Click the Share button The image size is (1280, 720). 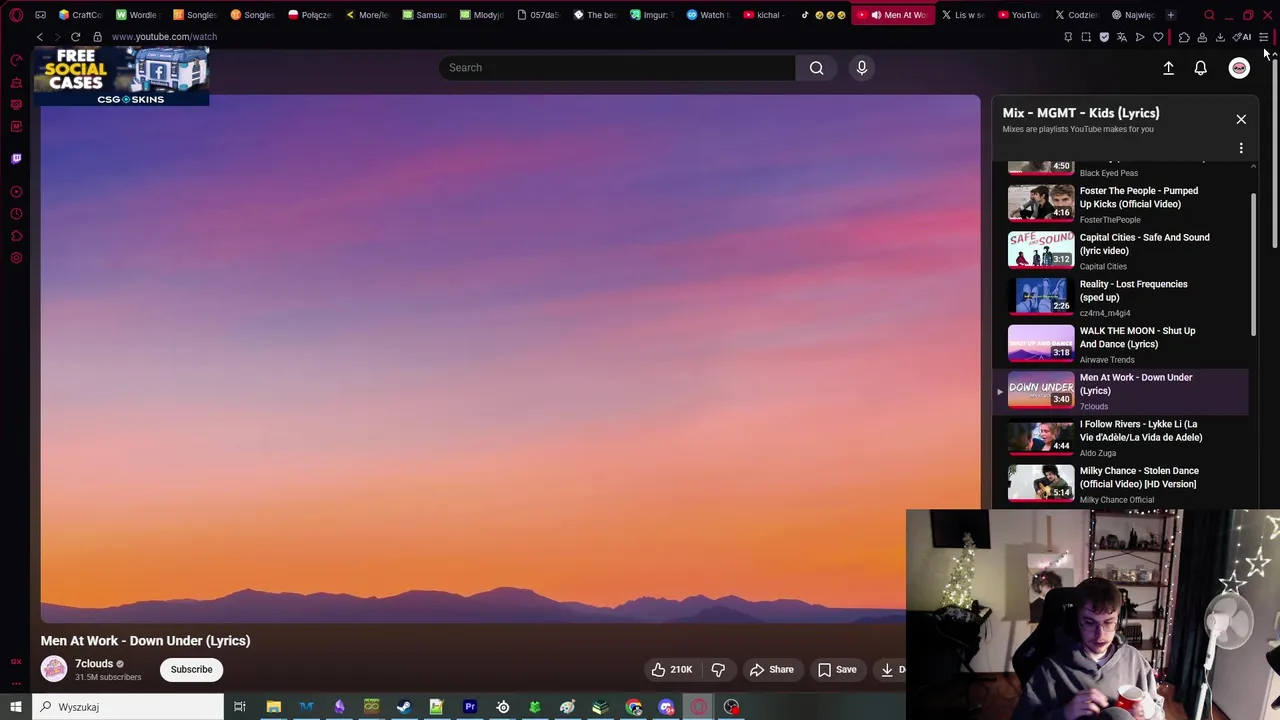771,669
